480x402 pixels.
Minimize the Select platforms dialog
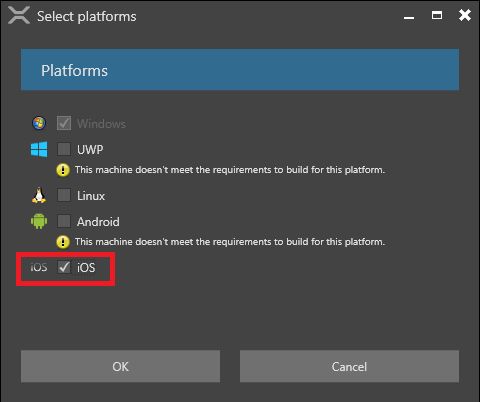[409, 17]
